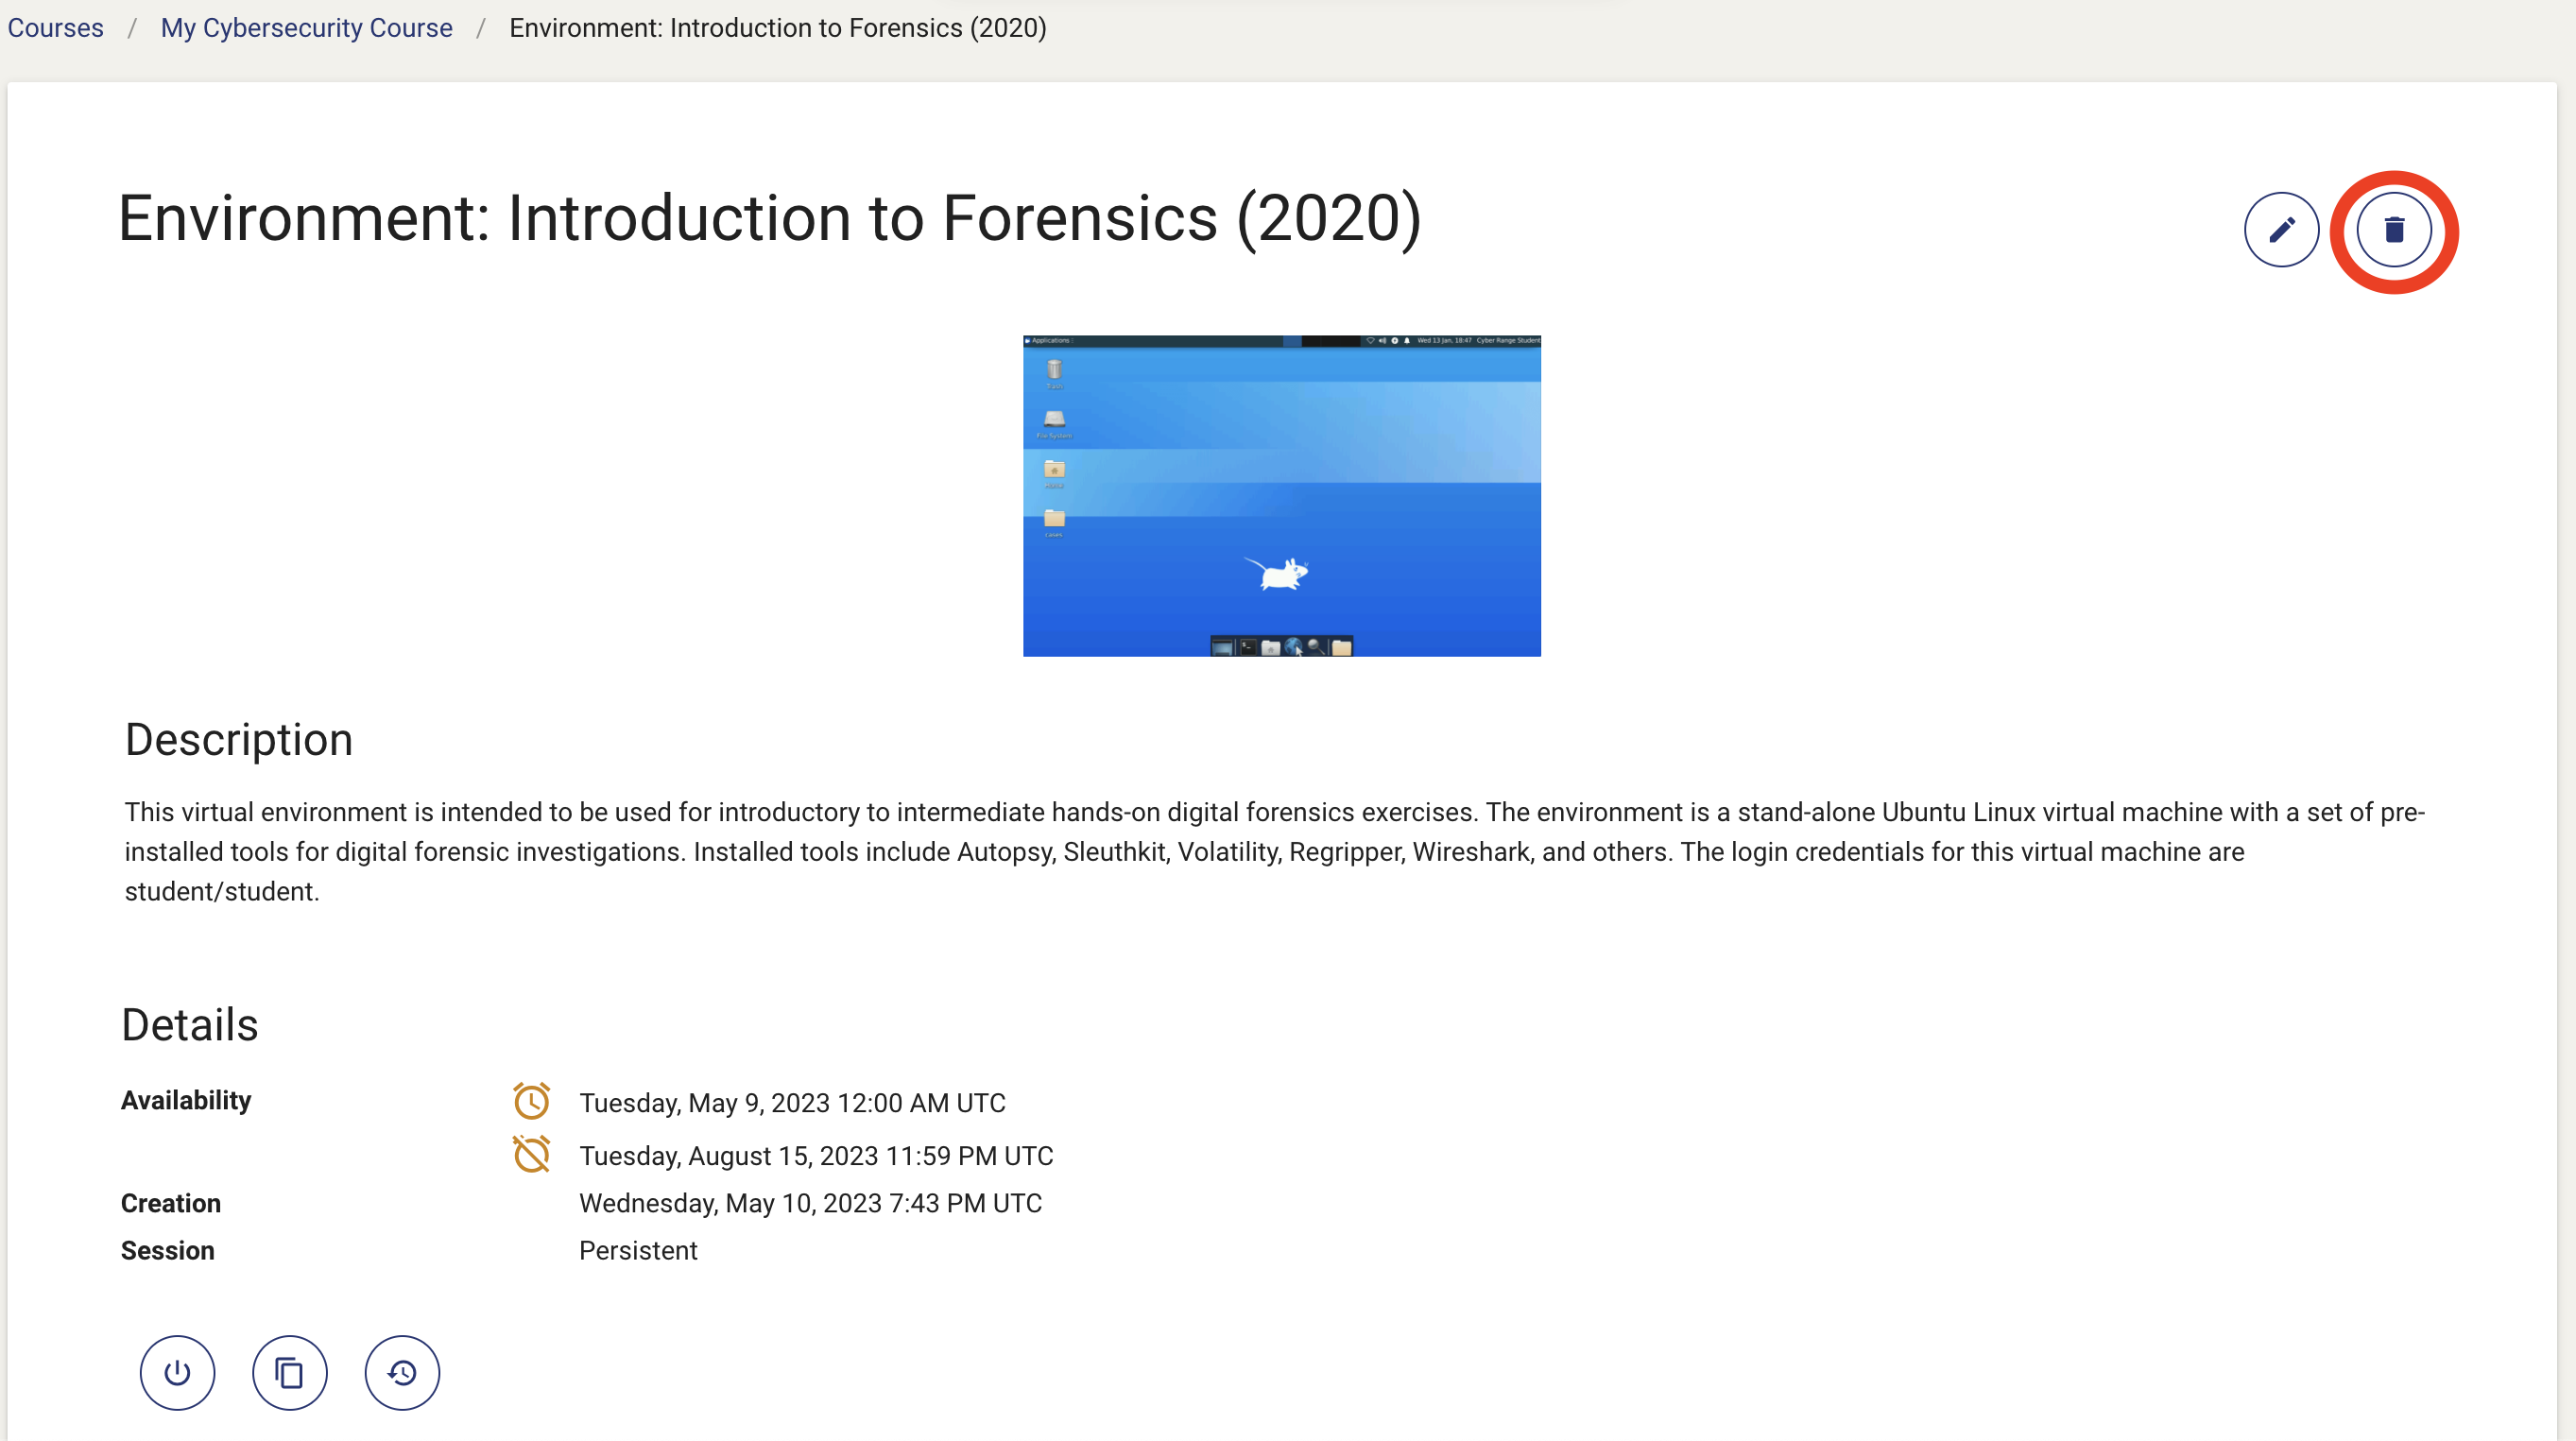This screenshot has width=2576, height=1441.
Task: Click the crossed-out alarm end-time icon
Action: pos(531,1154)
